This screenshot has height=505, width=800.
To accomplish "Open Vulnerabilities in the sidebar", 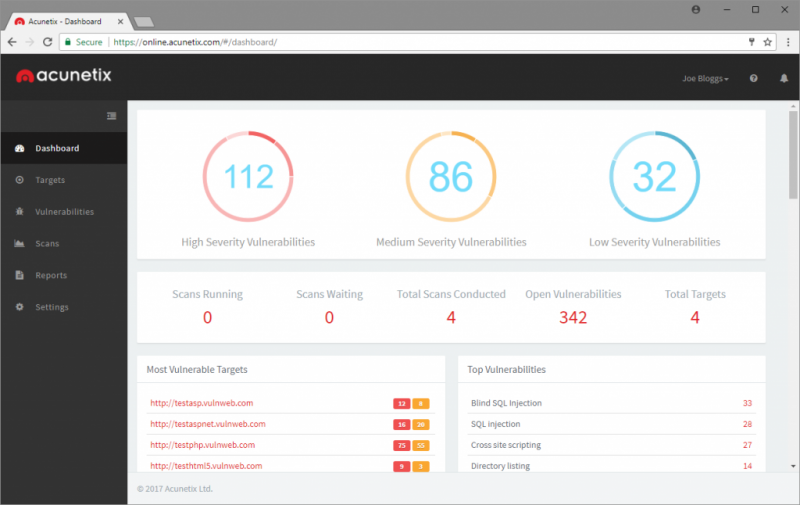I will point(64,212).
